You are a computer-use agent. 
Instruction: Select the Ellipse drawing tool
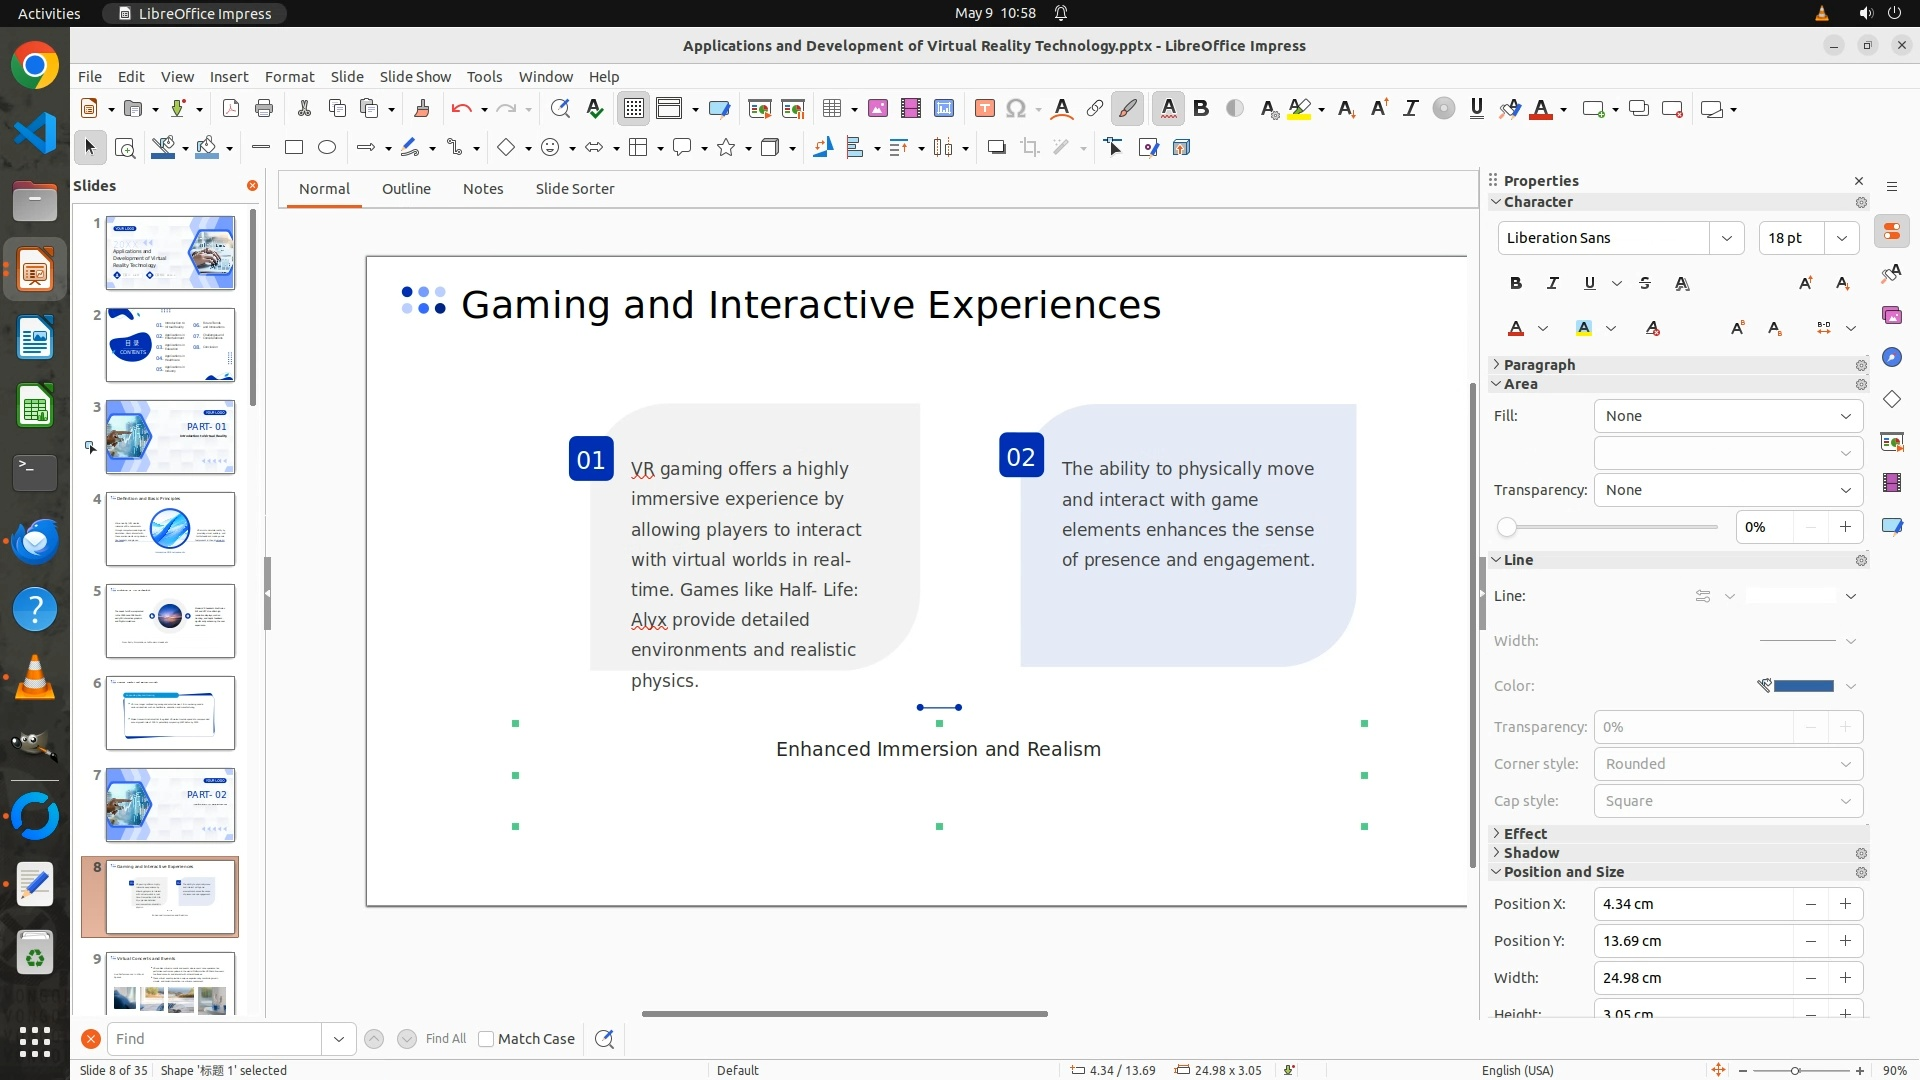(x=327, y=148)
